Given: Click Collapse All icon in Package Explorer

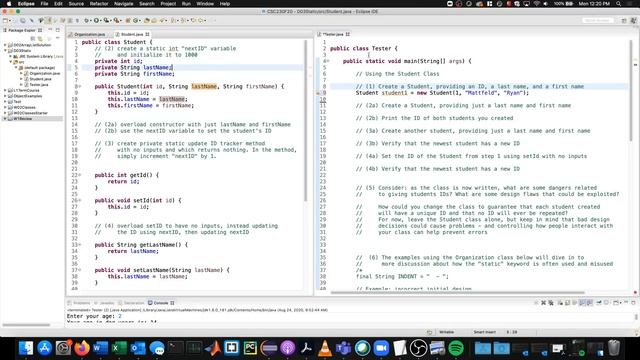Looking at the screenshot, I should coord(33,38).
